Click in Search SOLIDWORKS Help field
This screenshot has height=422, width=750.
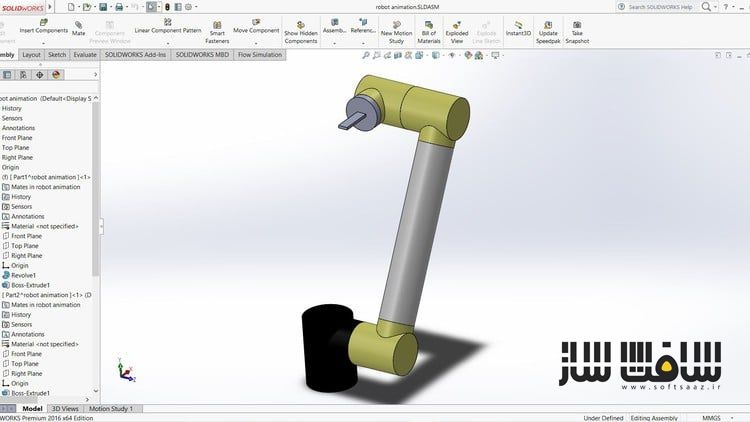pyautogui.click(x=660, y=7)
